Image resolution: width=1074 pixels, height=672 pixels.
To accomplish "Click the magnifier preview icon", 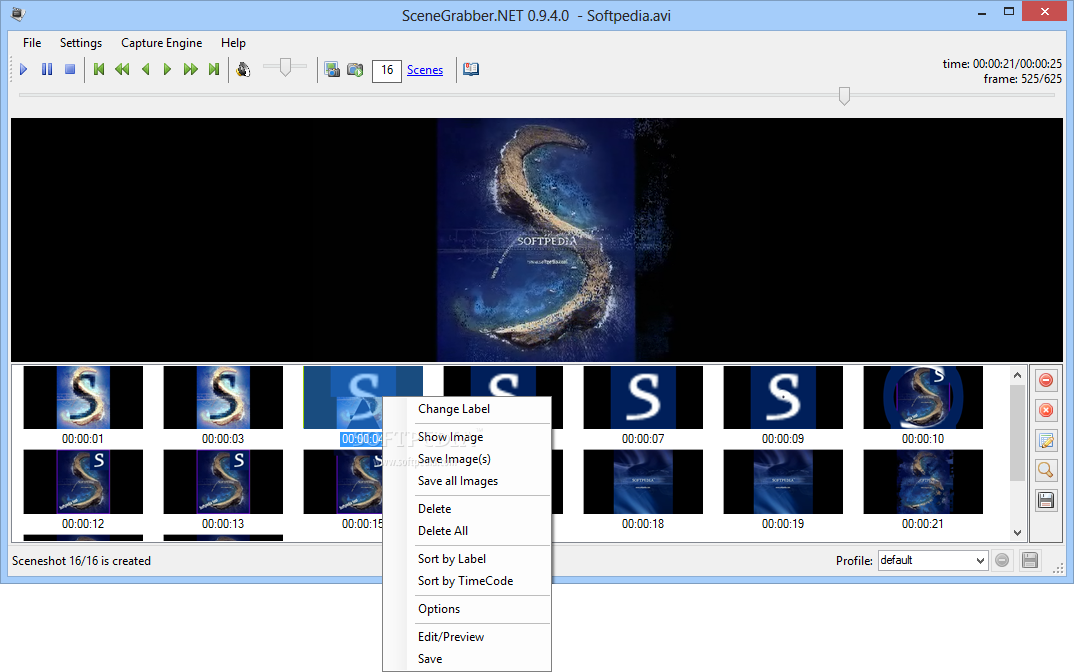I will coord(1046,470).
